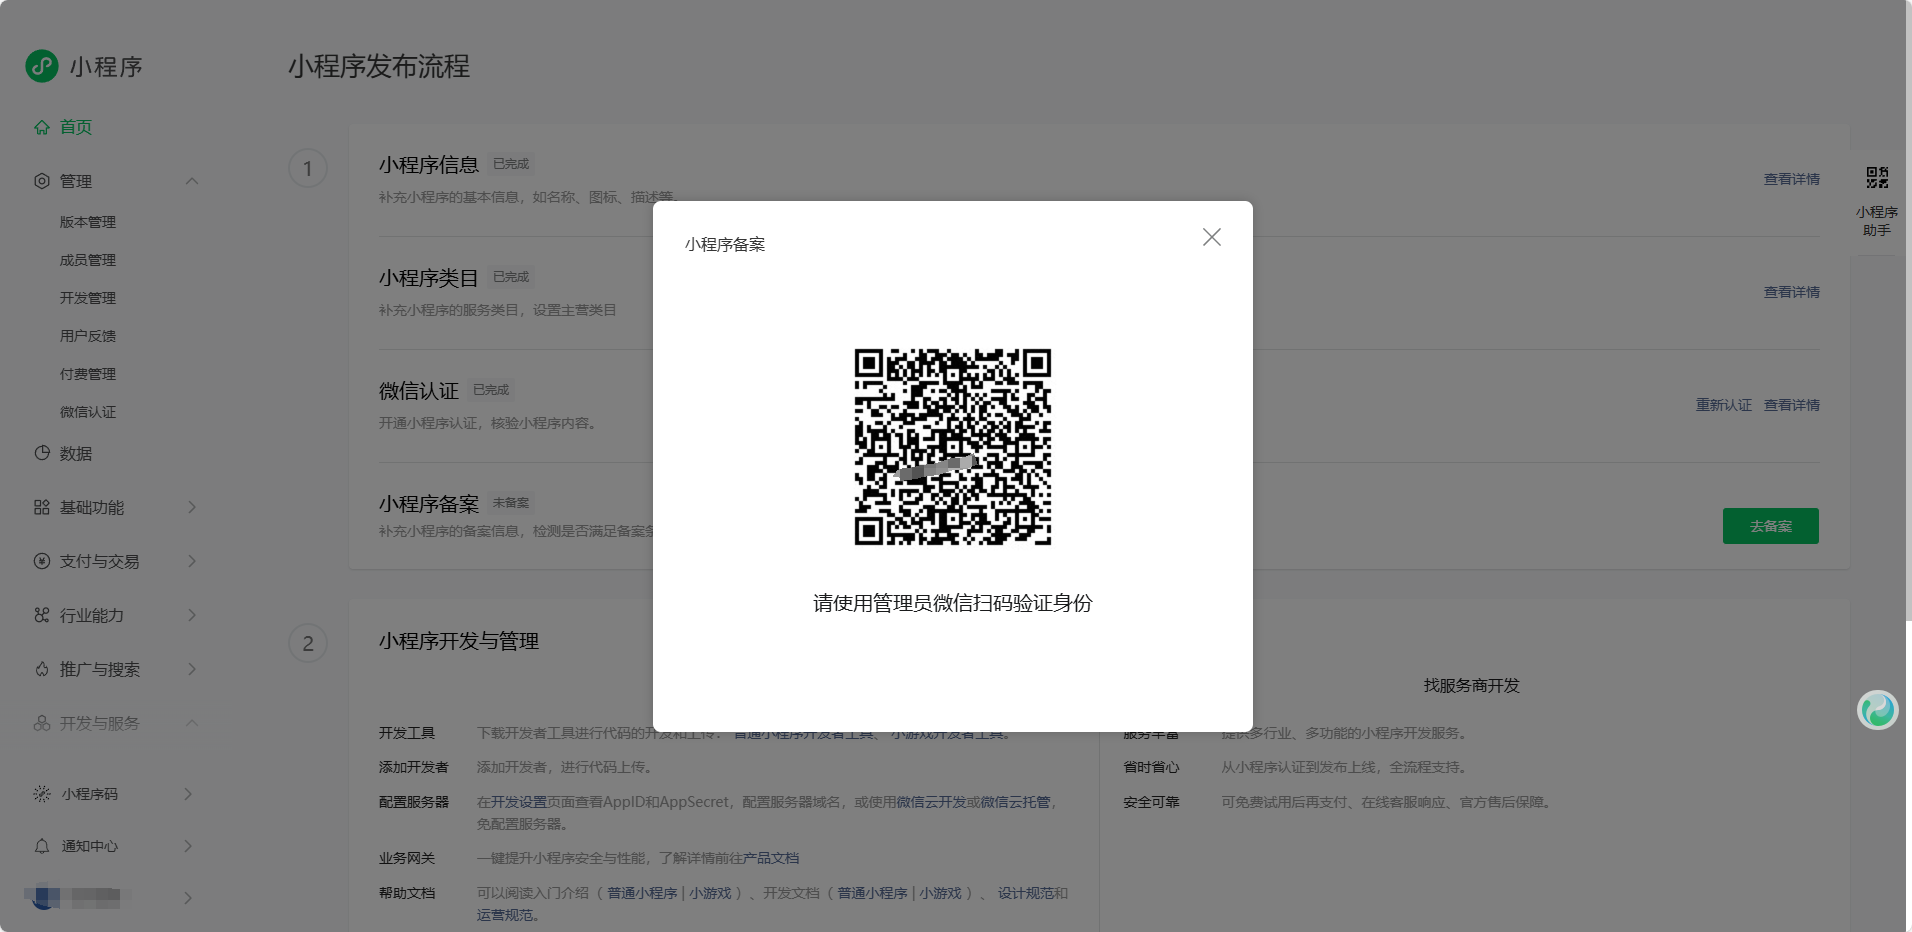Open the floating assistant icon at right edge
The width and height of the screenshot is (1912, 932).
pos(1877,710)
